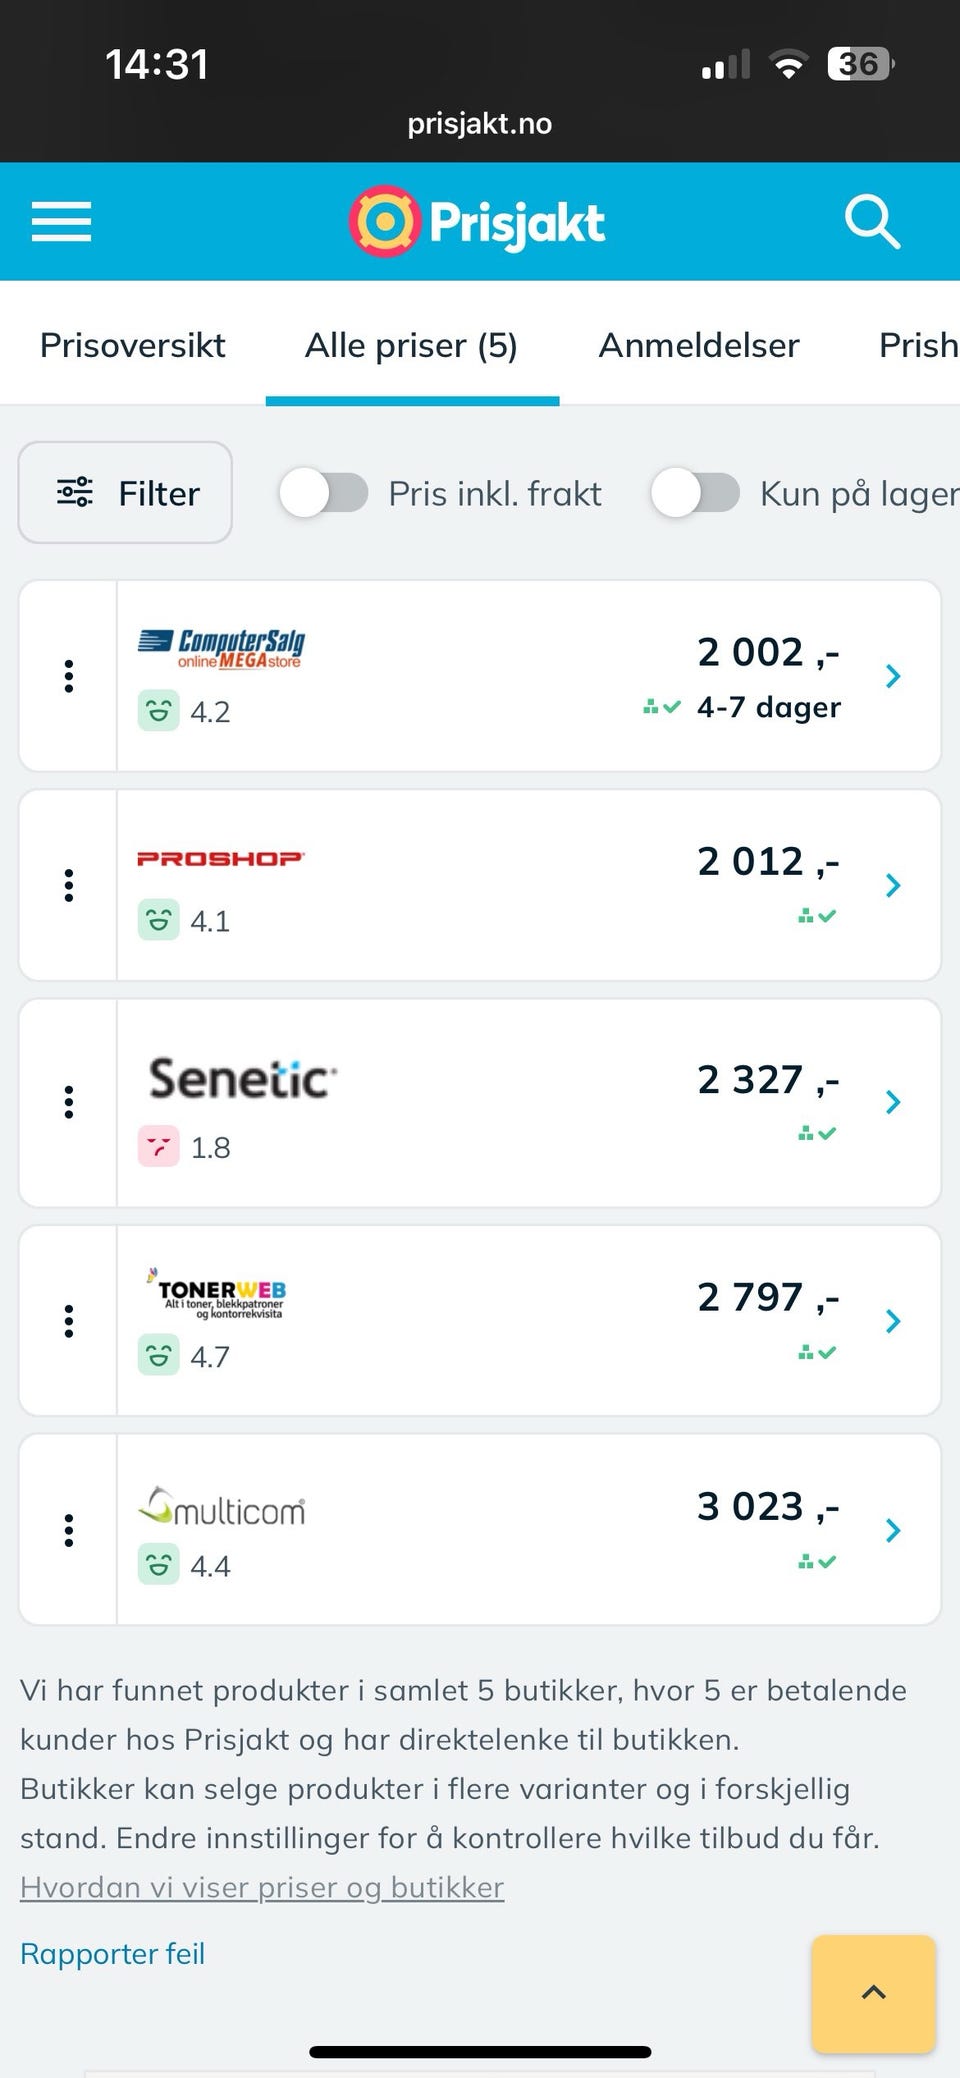Open three-dot menu for Tonerweb offer
Image resolution: width=960 pixels, height=2078 pixels.
tap(69, 1321)
